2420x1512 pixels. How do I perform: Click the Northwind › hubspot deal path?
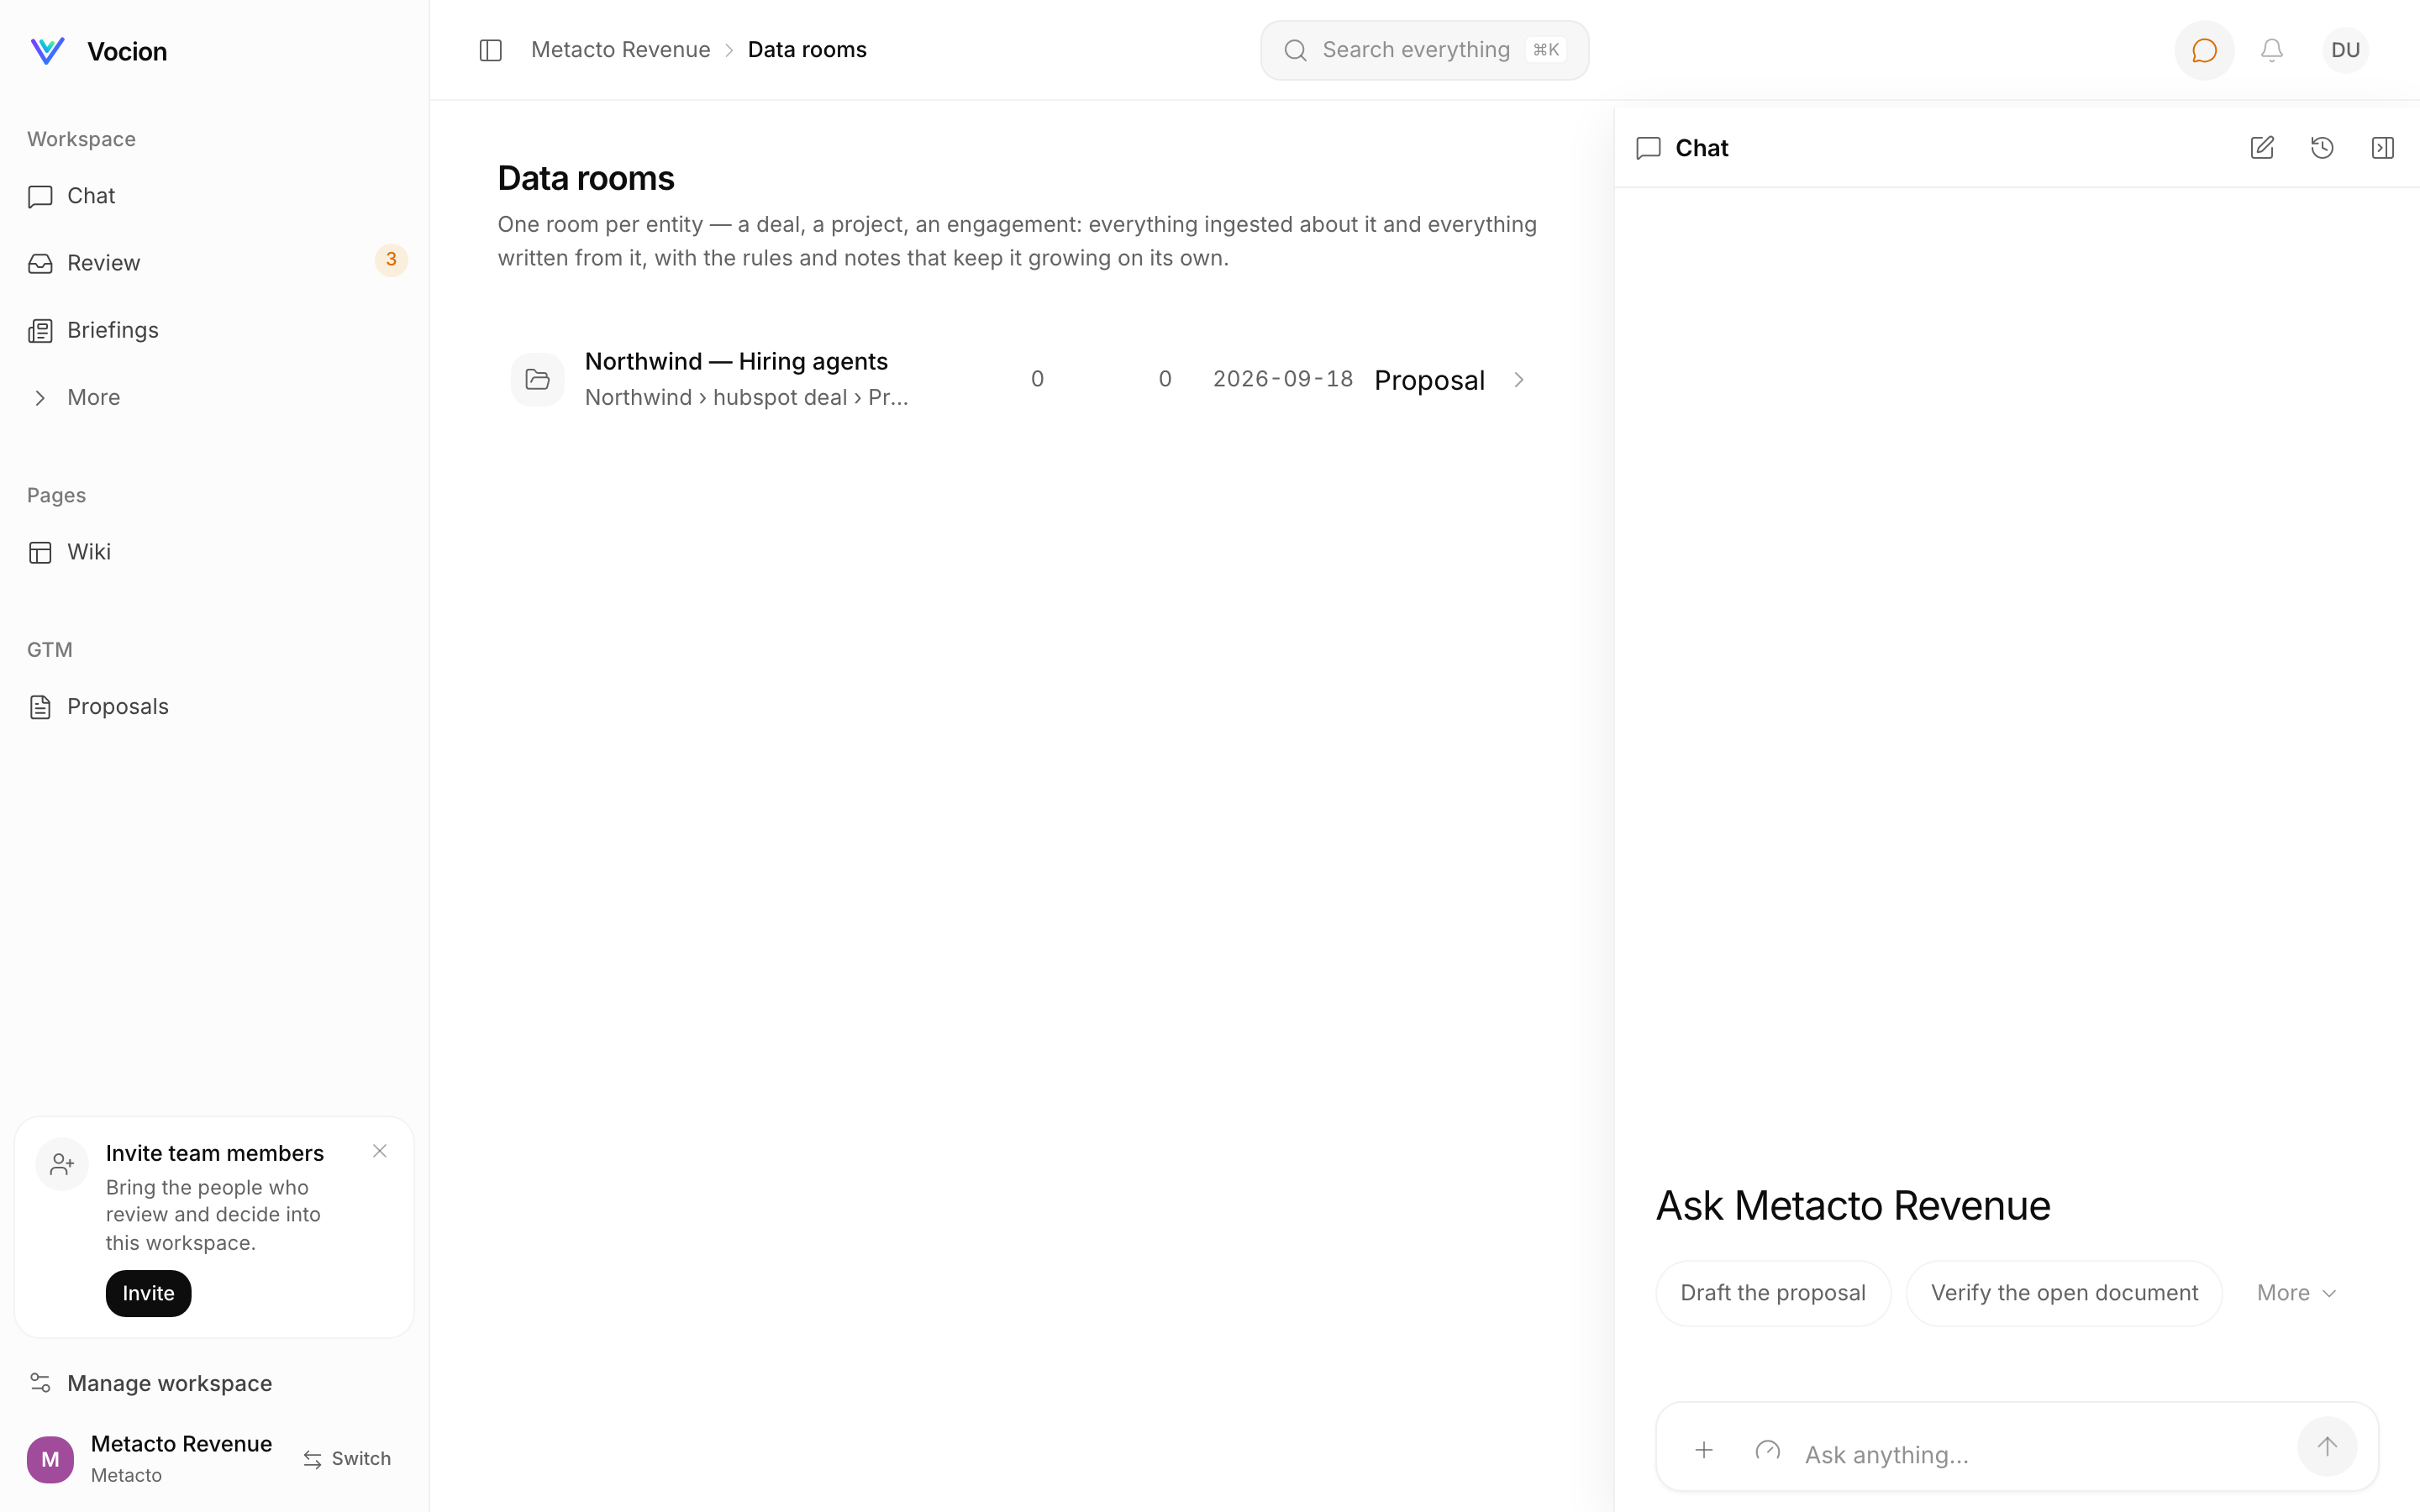click(746, 398)
